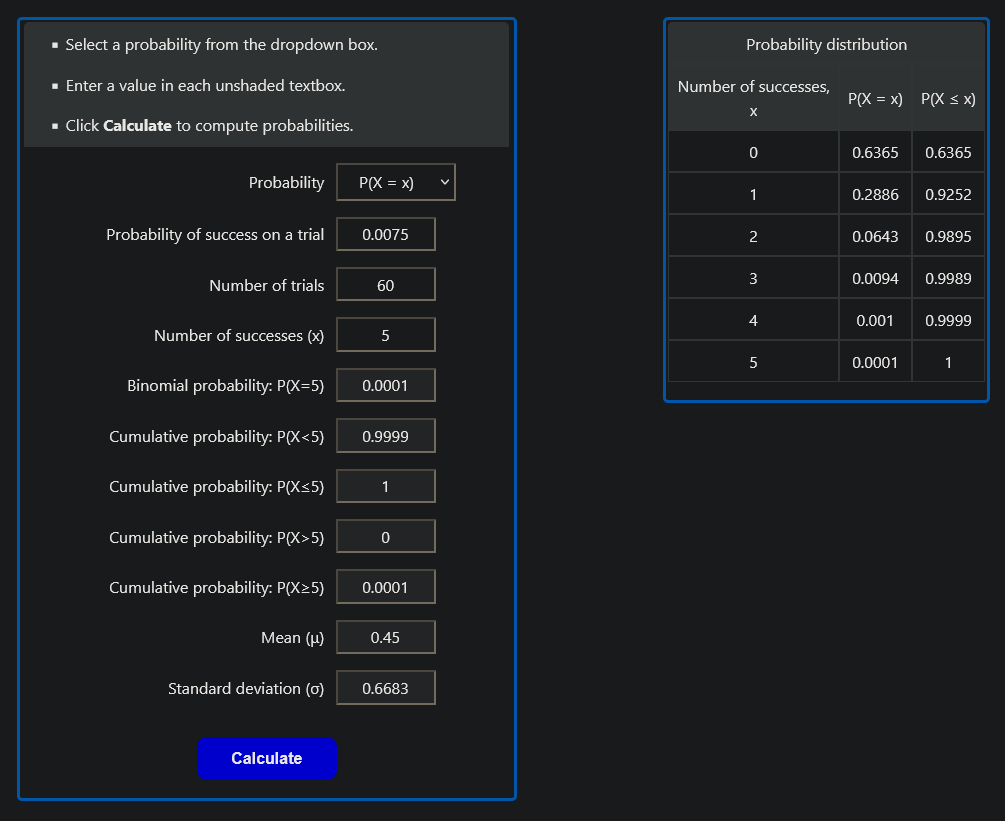Select the Cumulative probability P(X≥5) box
The height and width of the screenshot is (821, 1005).
click(x=385, y=587)
